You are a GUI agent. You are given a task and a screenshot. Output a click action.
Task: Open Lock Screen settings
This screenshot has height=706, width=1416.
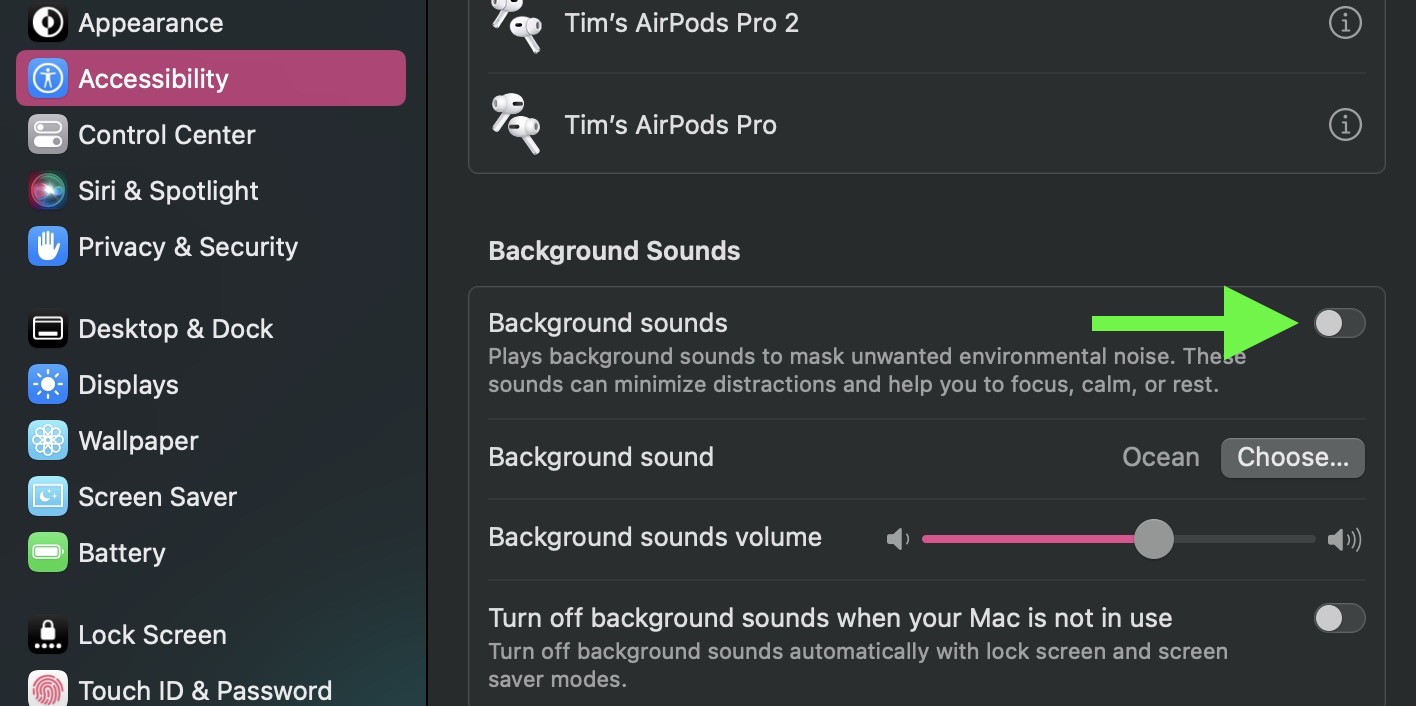[x=152, y=635]
